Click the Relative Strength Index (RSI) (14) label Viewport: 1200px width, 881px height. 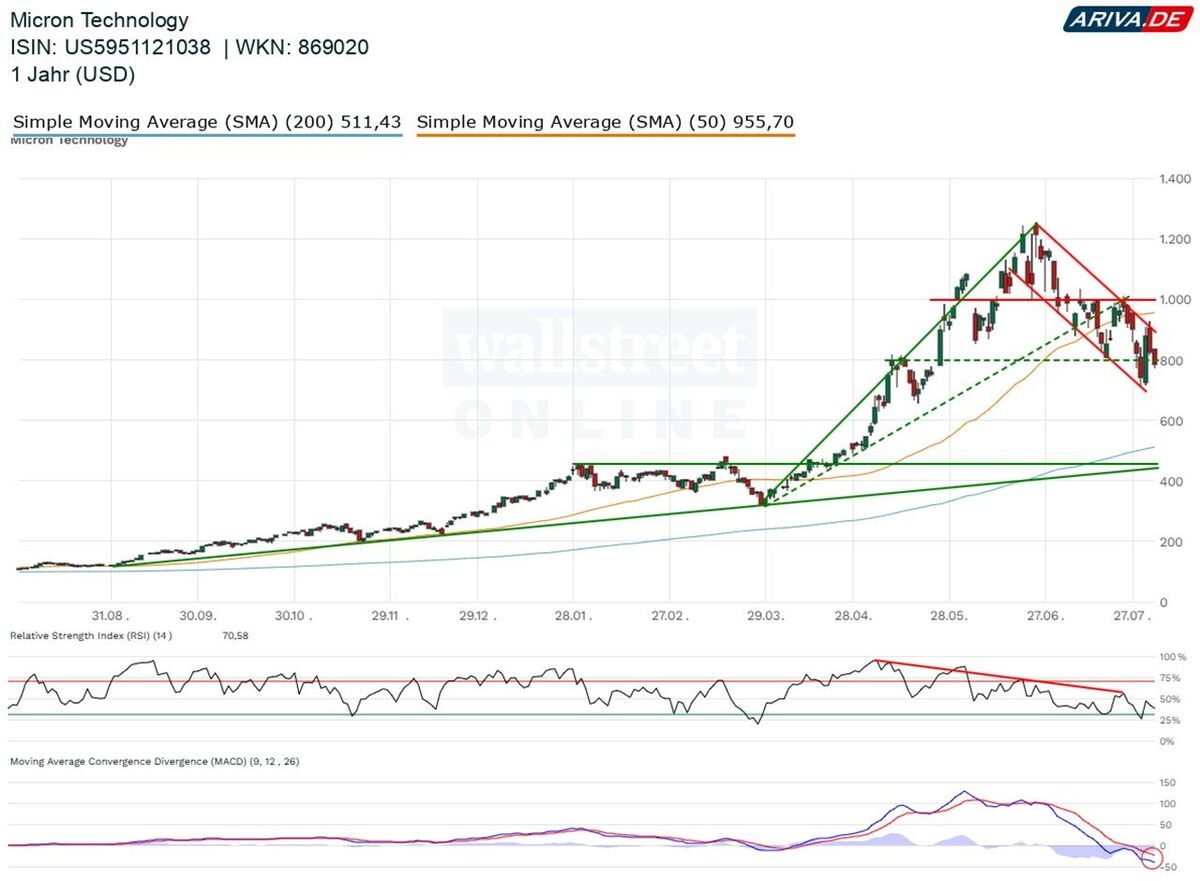click(91, 635)
